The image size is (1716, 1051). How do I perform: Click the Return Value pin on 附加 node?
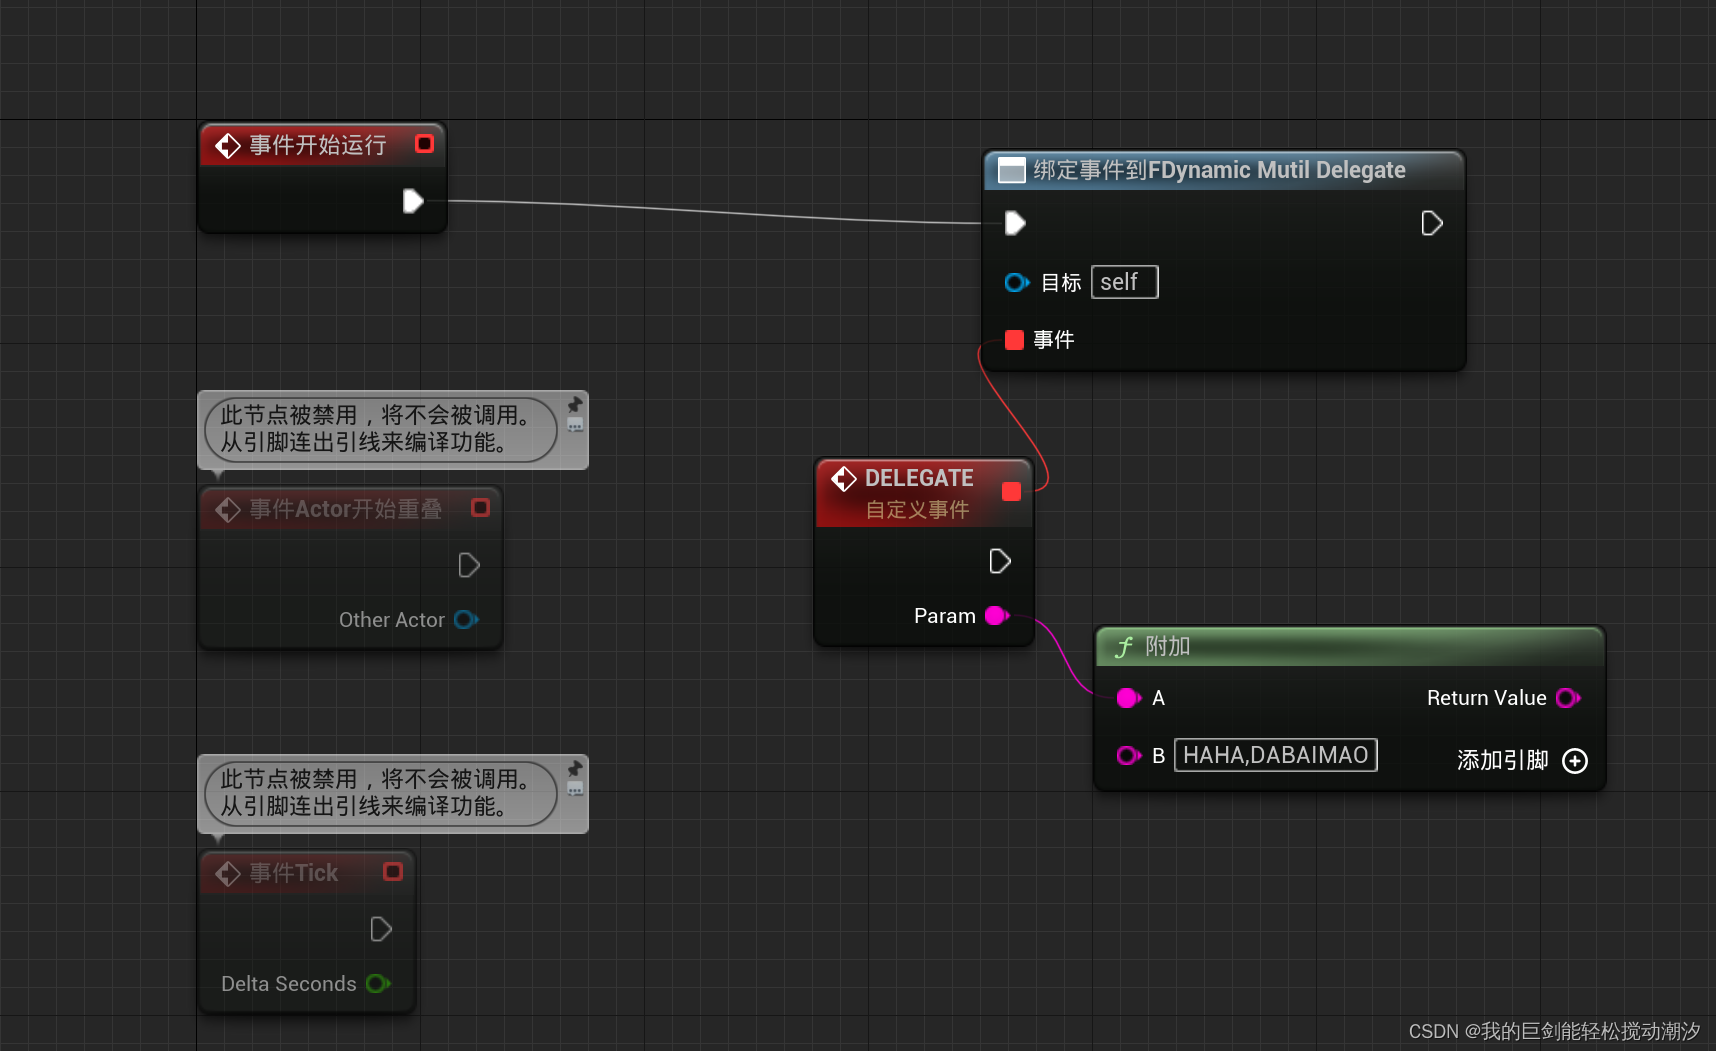pyautogui.click(x=1568, y=698)
